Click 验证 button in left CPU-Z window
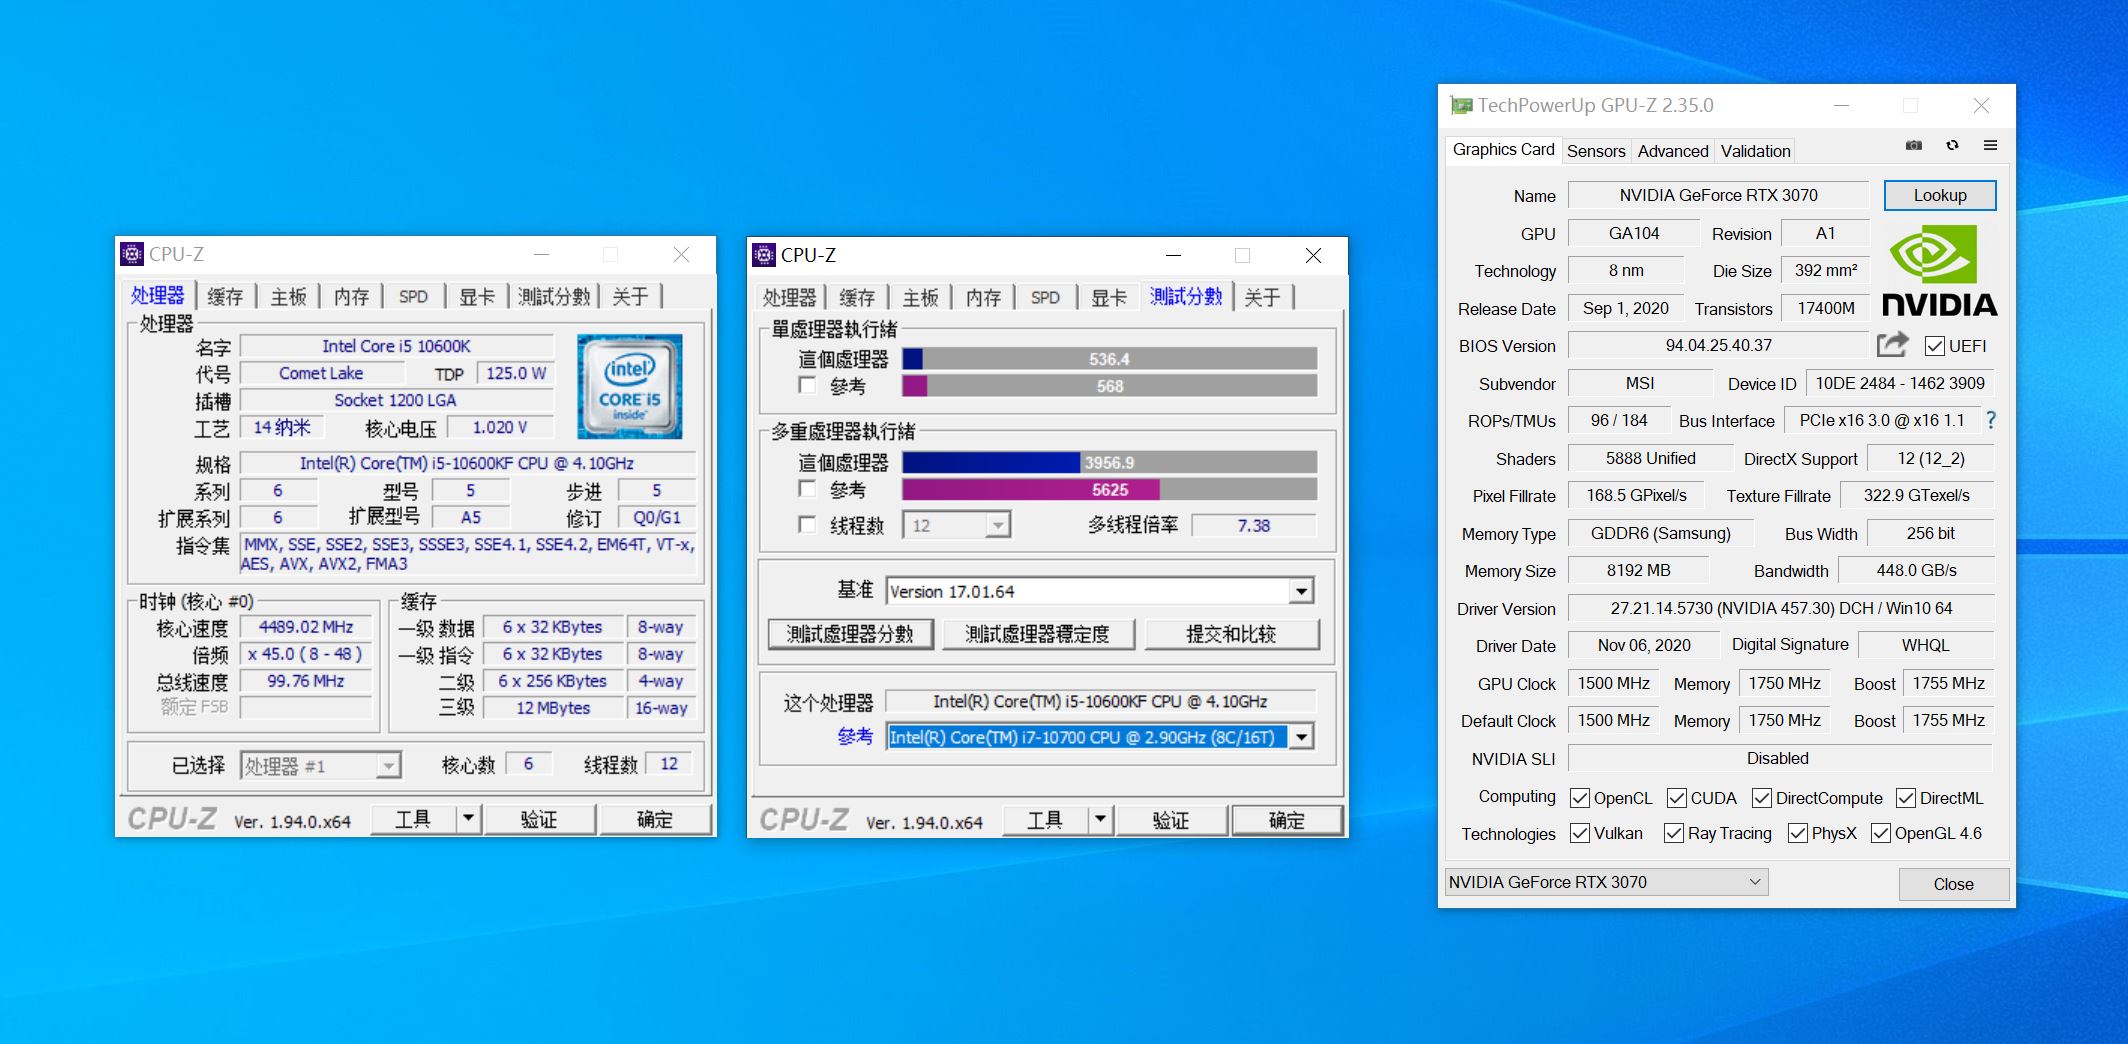 coord(539,819)
